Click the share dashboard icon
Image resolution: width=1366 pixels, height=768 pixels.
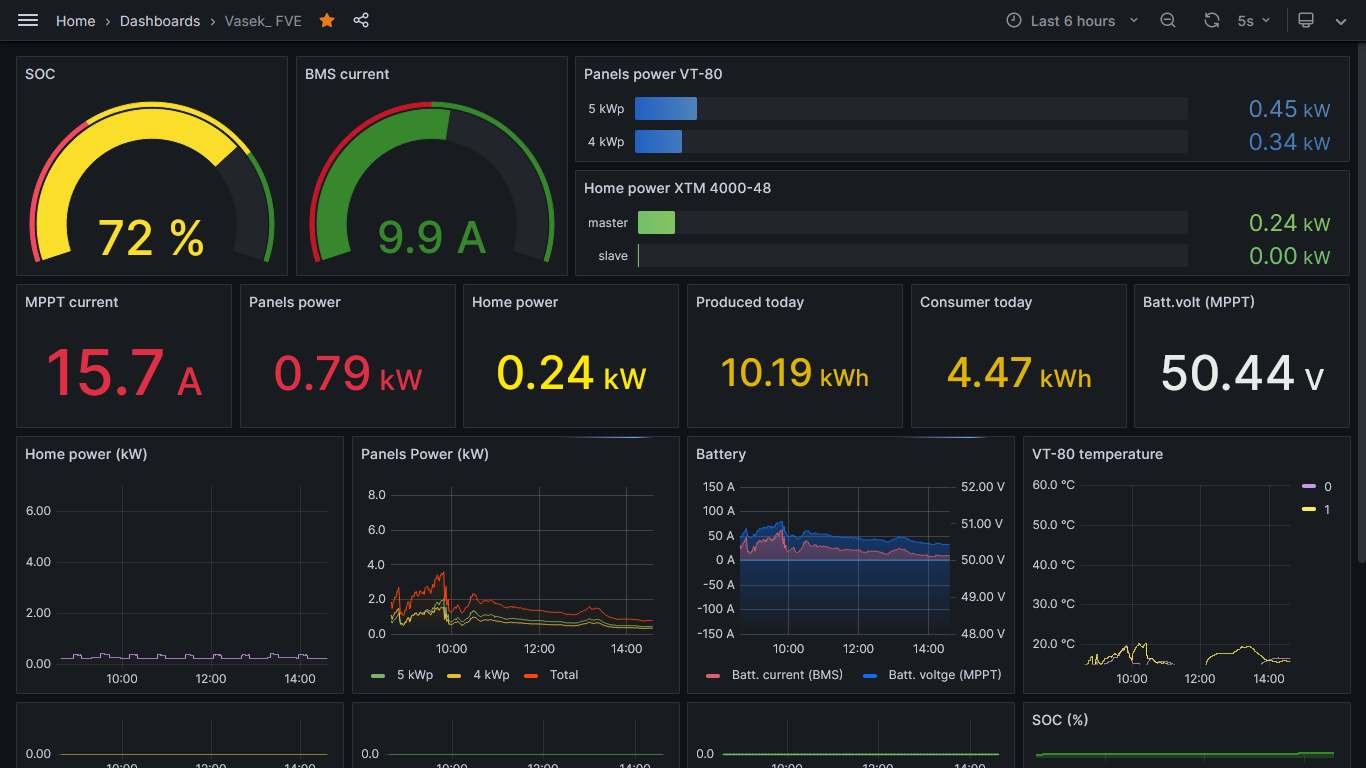pyautogui.click(x=361, y=20)
